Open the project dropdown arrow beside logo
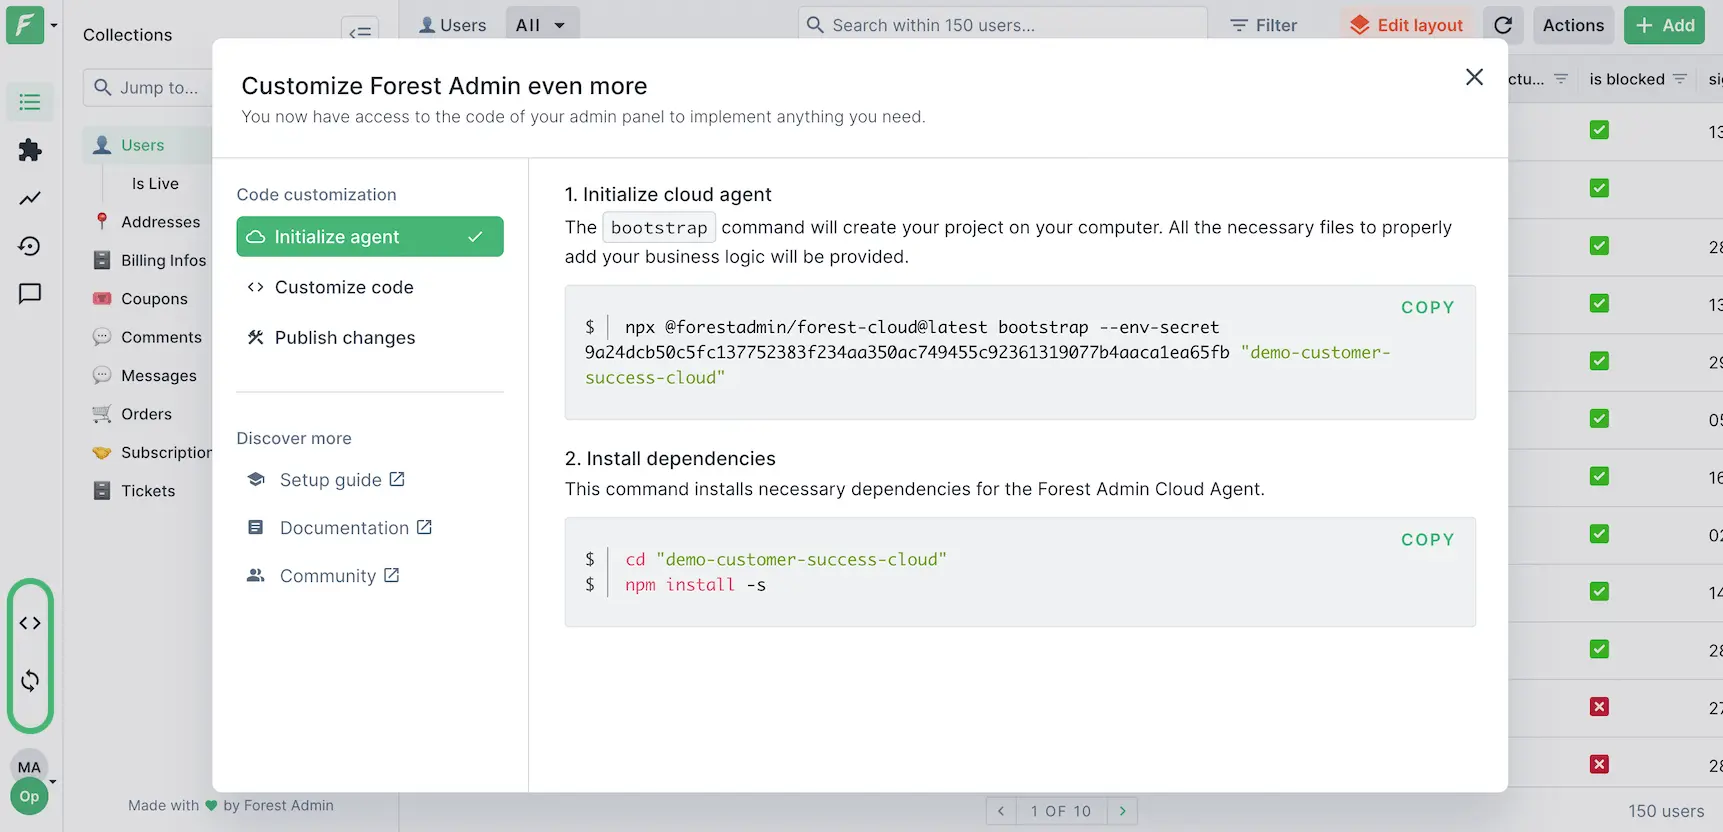Image resolution: width=1723 pixels, height=832 pixels. [x=54, y=25]
